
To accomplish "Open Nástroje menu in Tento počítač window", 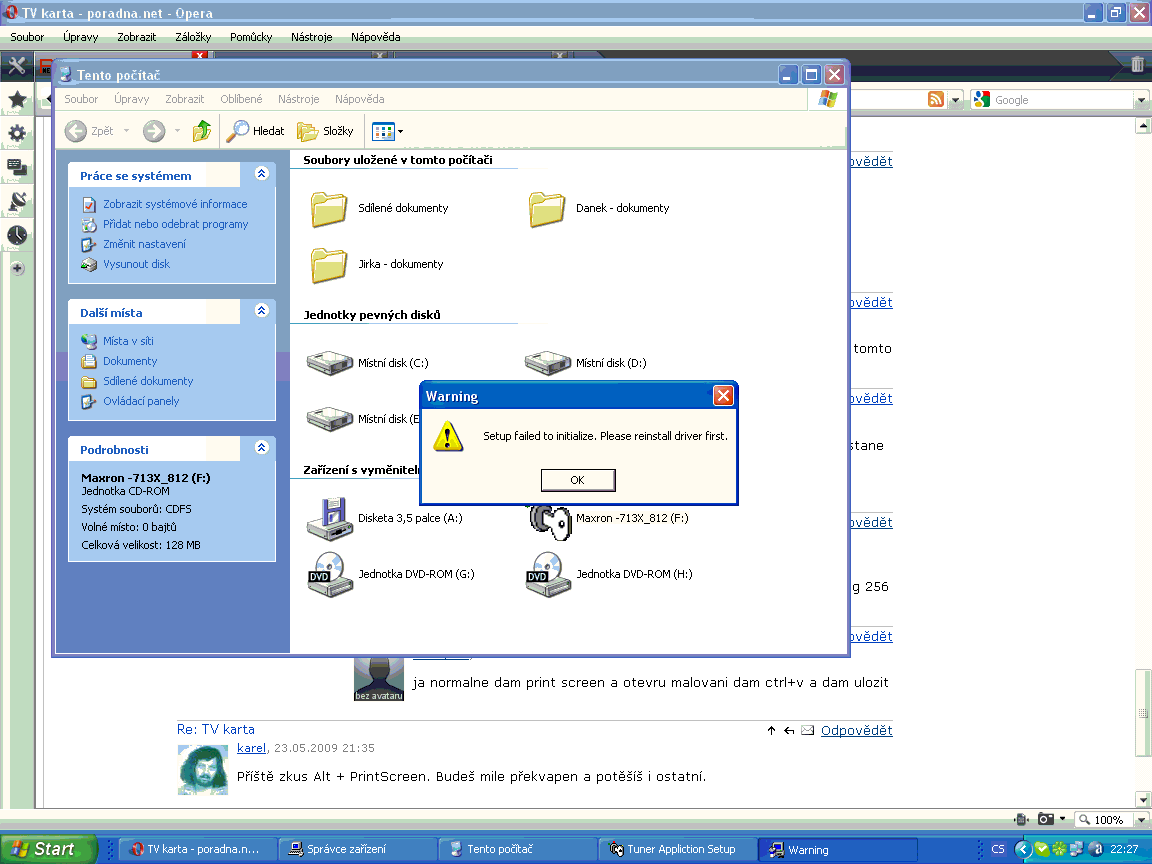I will (x=298, y=99).
